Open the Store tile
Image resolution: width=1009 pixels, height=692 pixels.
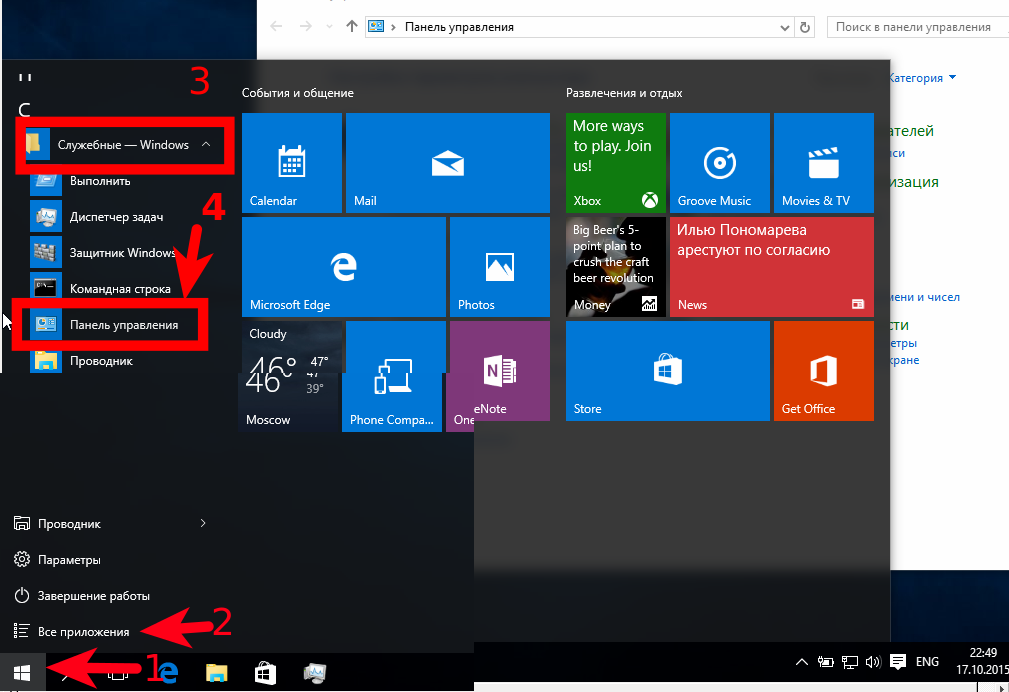click(x=667, y=371)
